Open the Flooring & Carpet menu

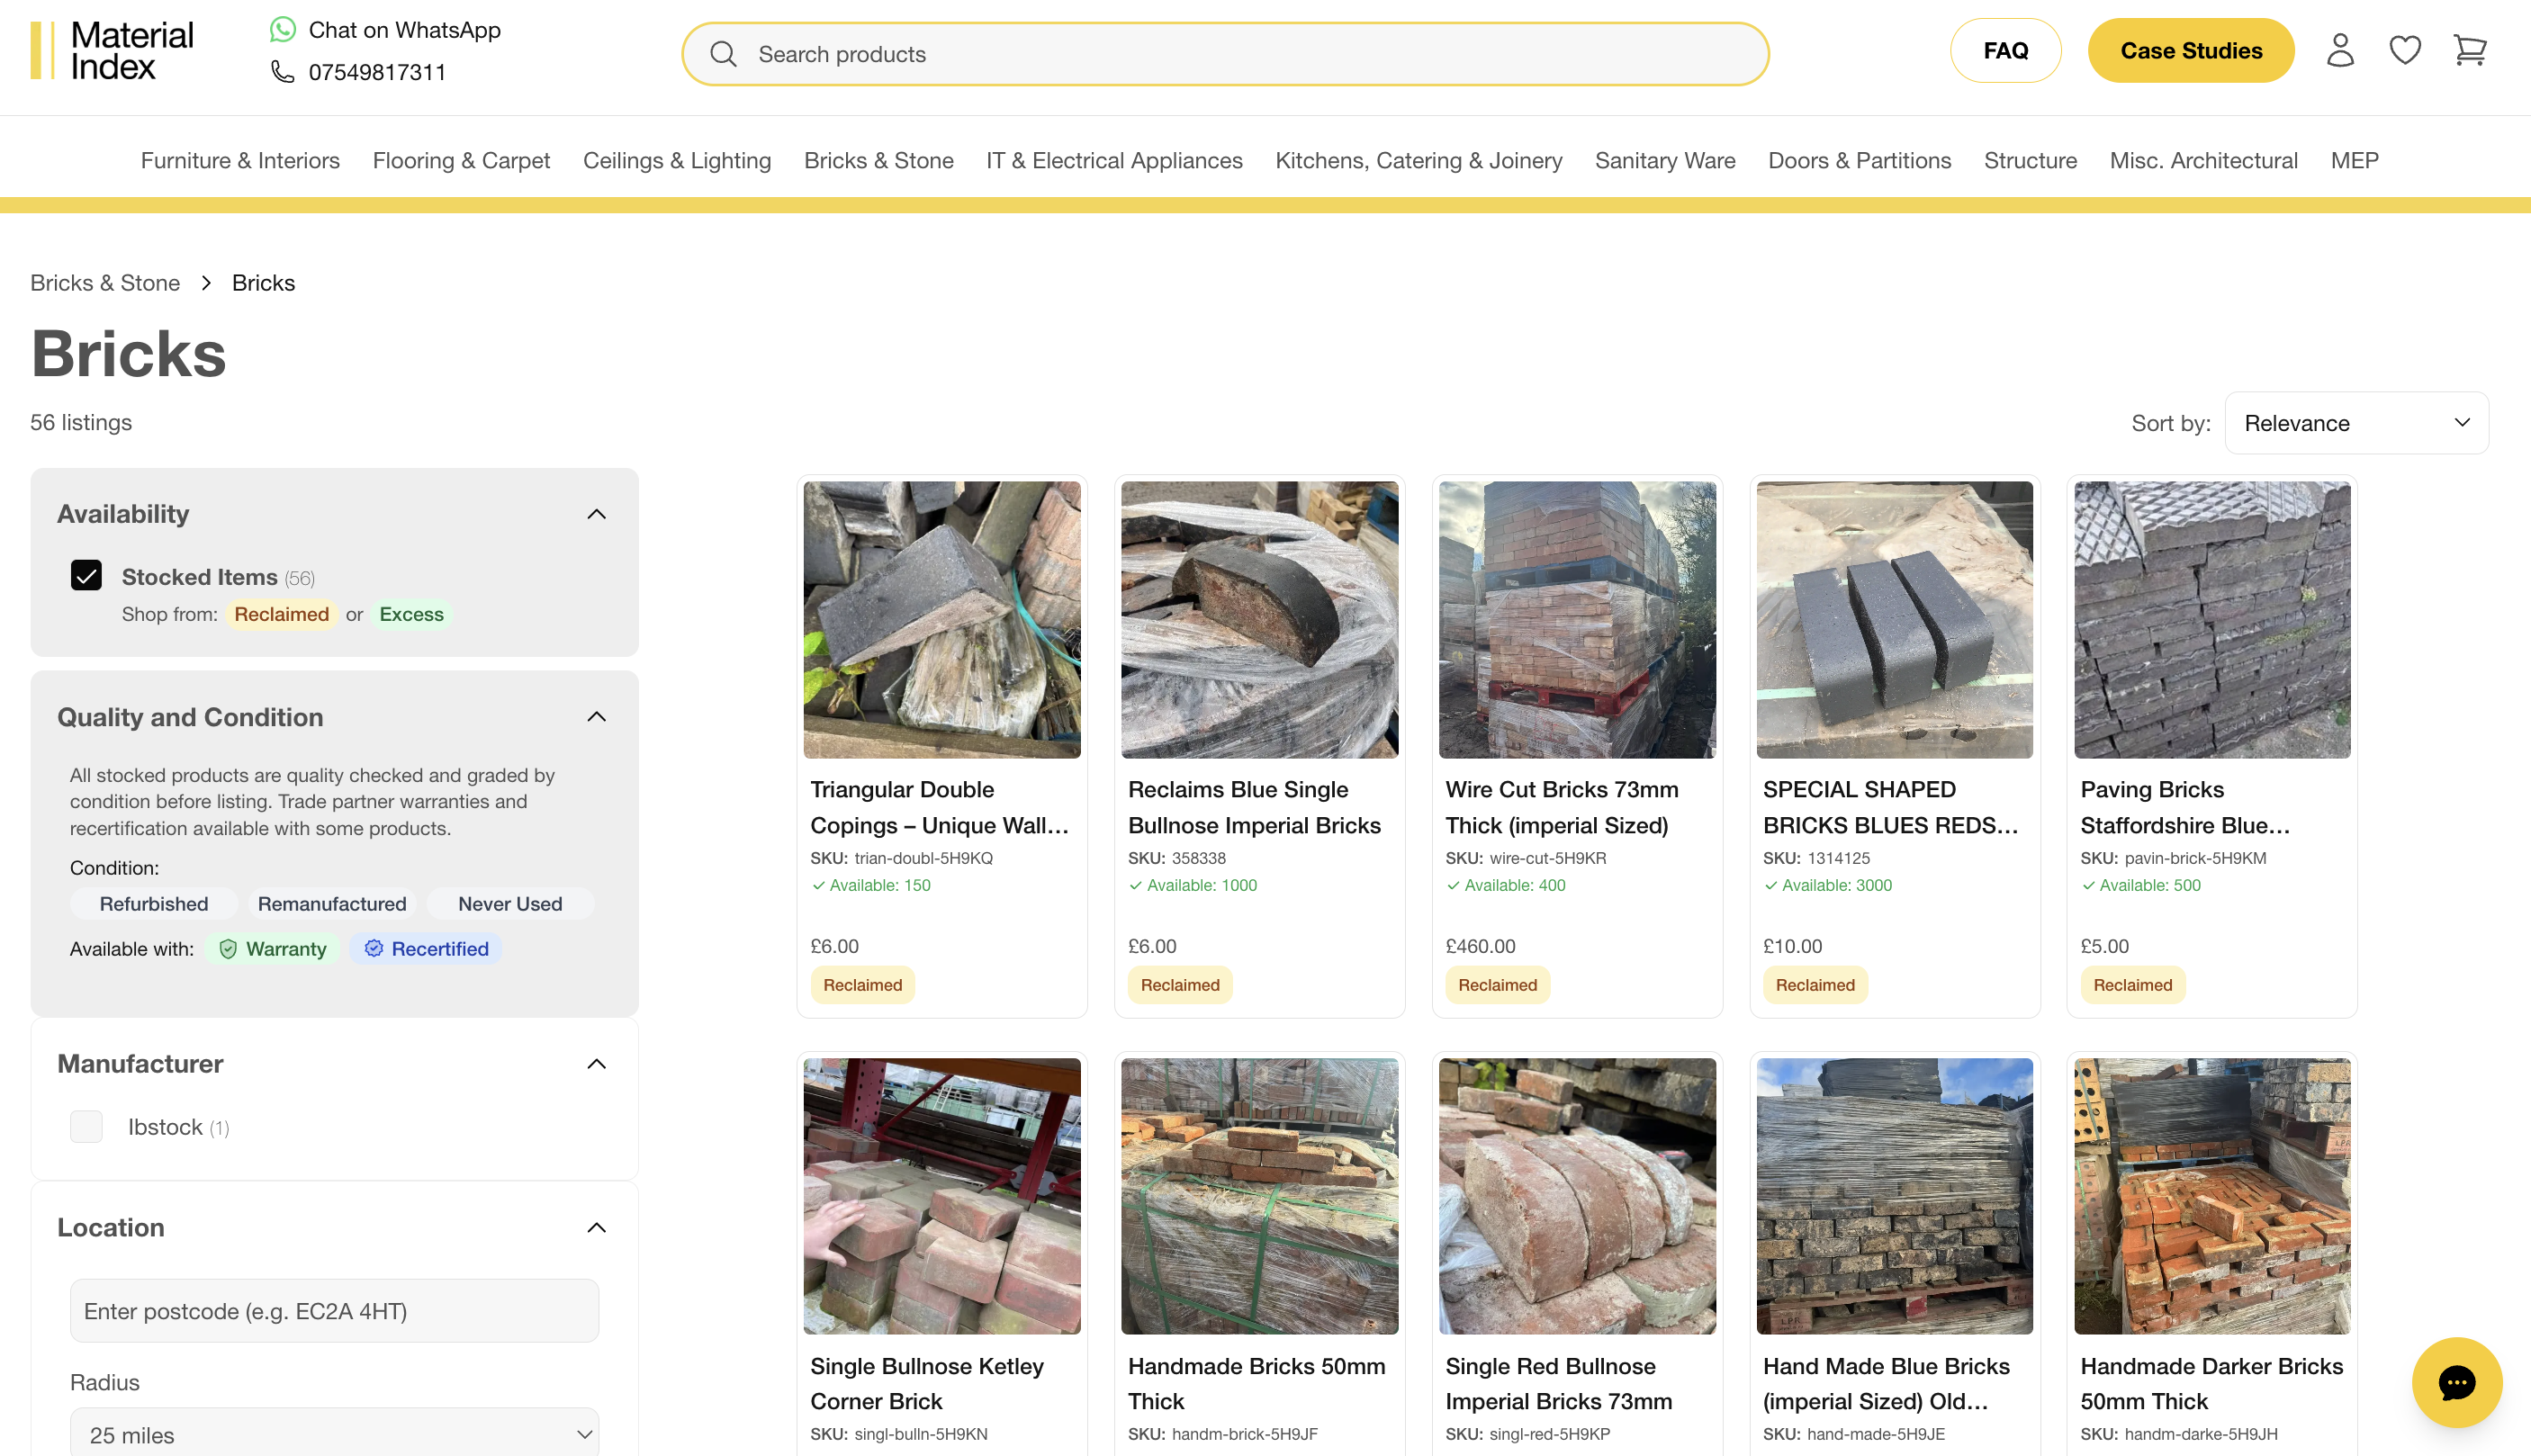coord(461,160)
